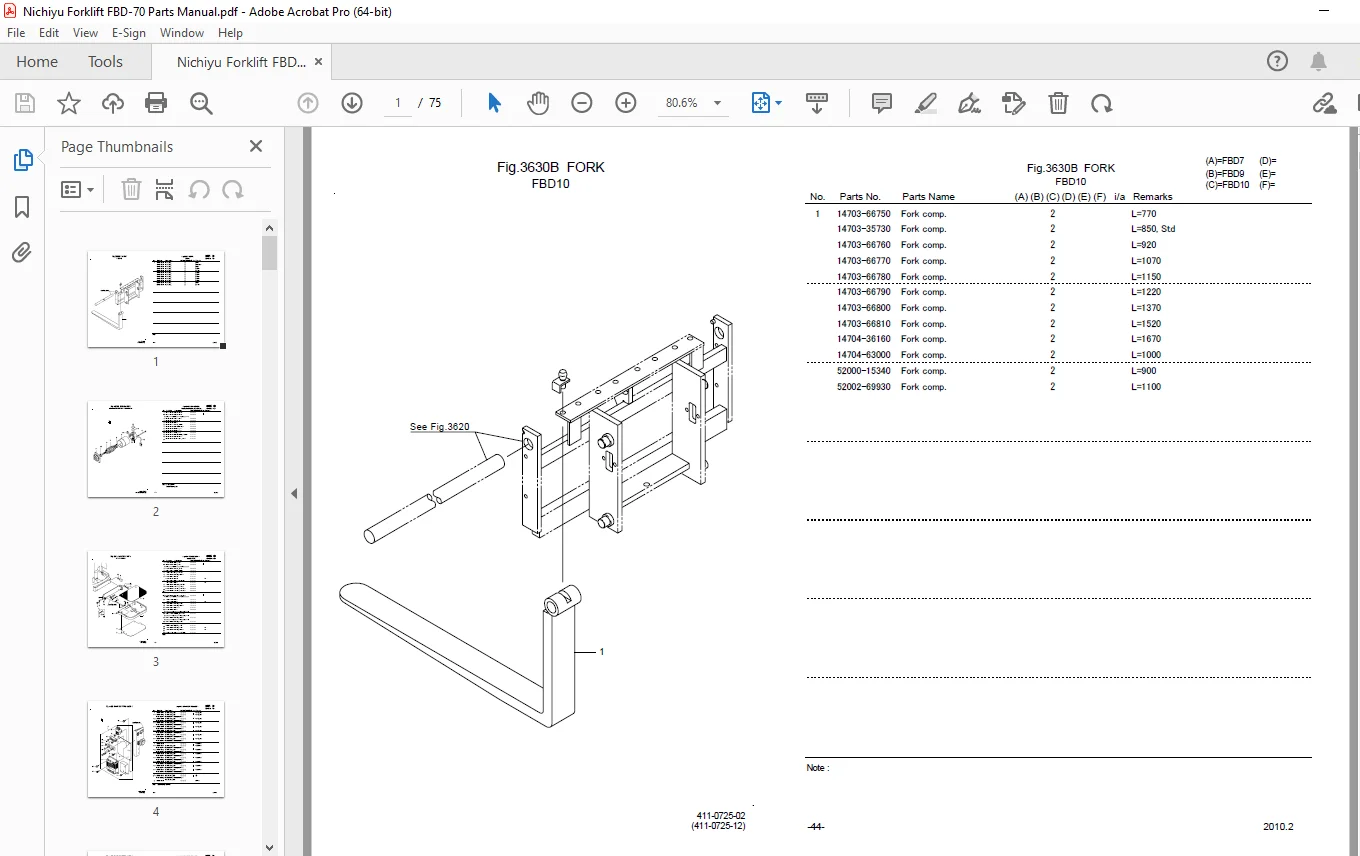Click the "Parts Name" column header

click(928, 197)
